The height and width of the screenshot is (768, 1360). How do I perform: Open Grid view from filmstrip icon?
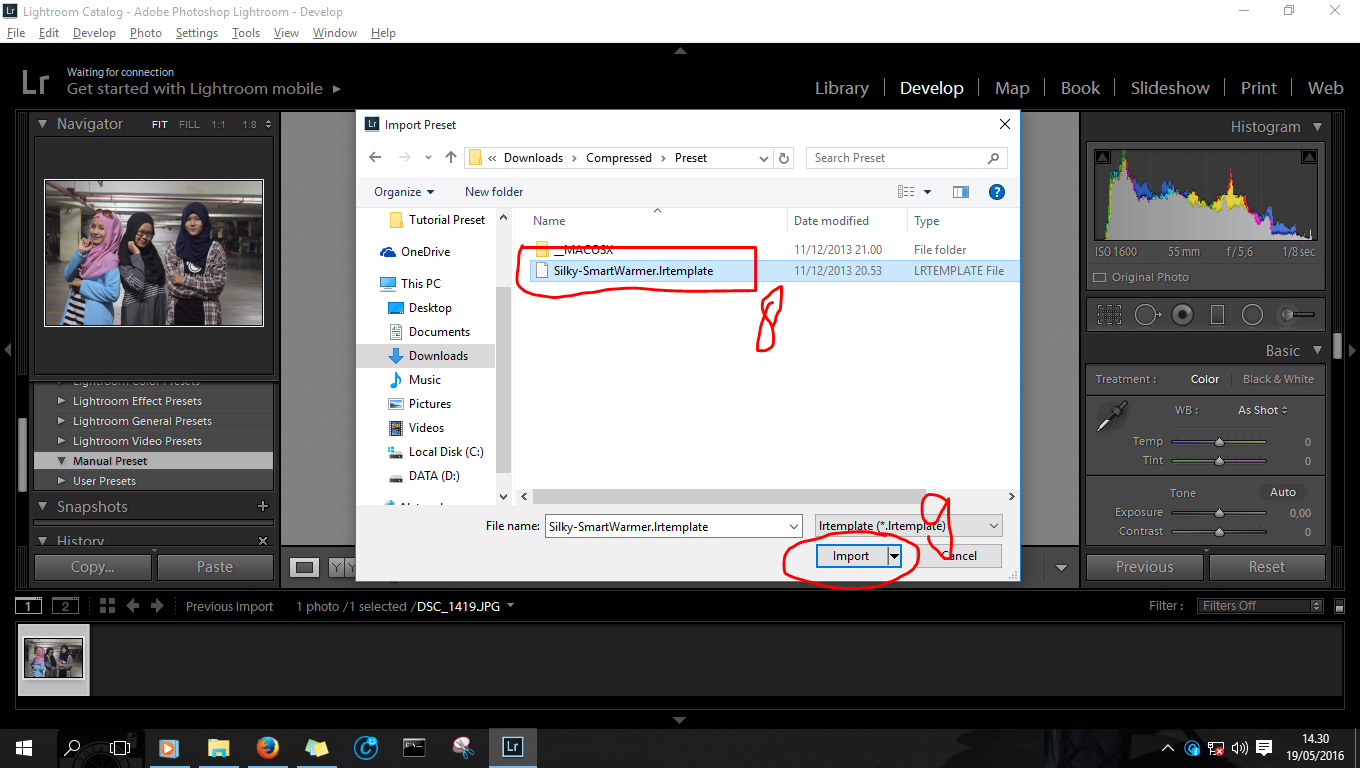click(108, 606)
